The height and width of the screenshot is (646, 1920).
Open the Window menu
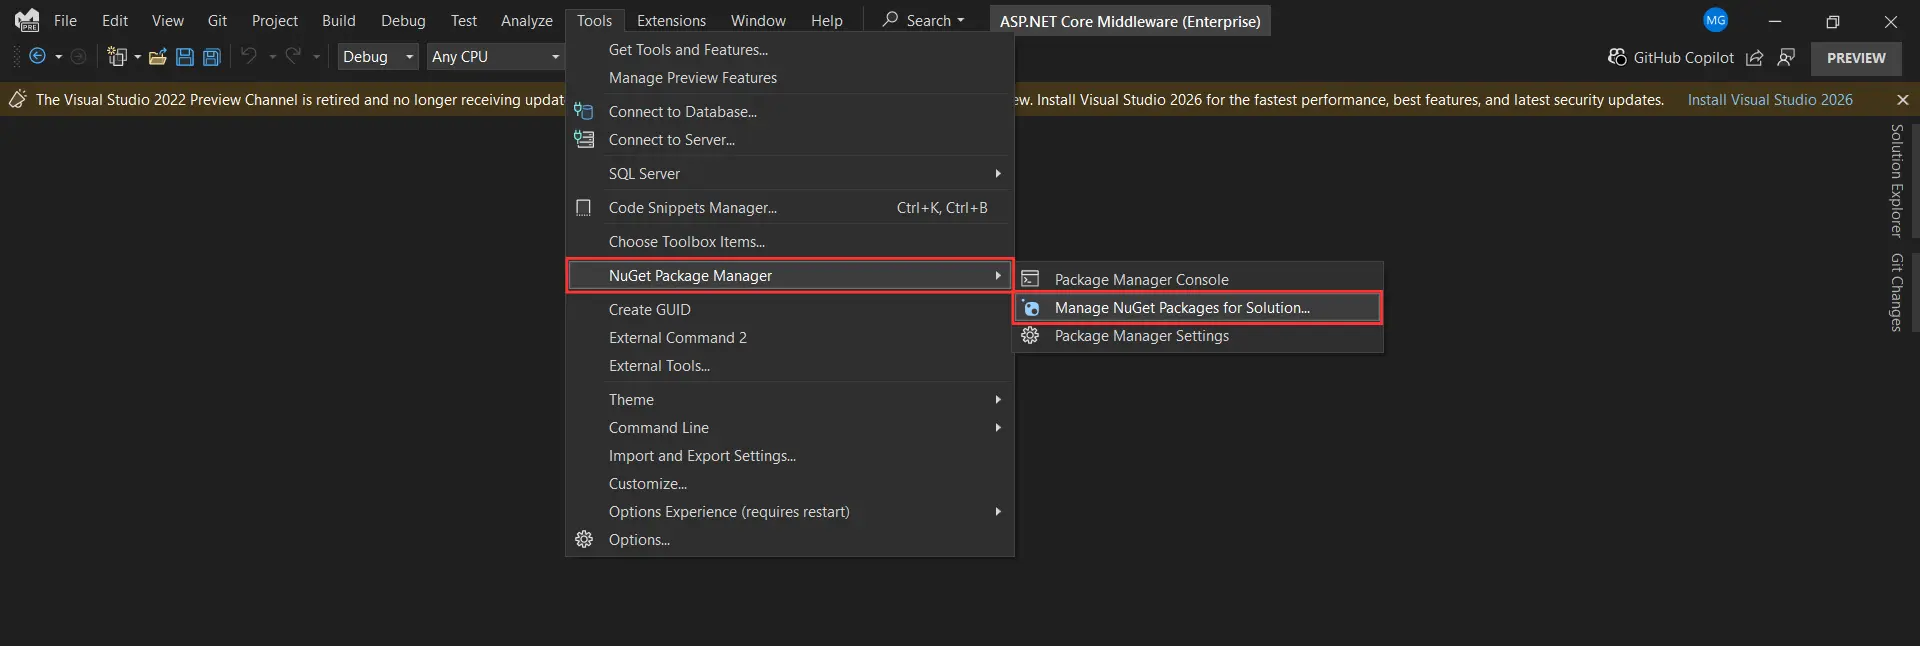(x=758, y=20)
